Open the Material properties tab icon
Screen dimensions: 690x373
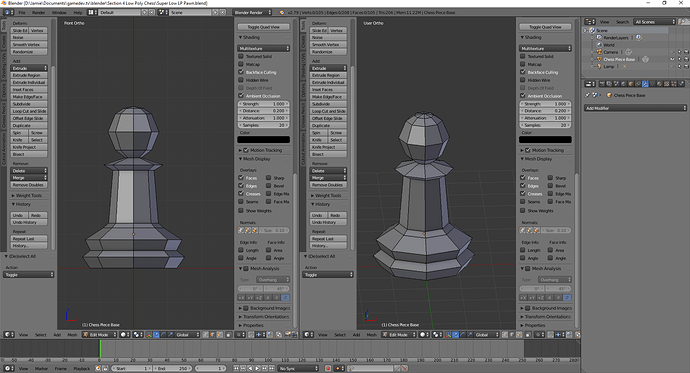[660, 84]
